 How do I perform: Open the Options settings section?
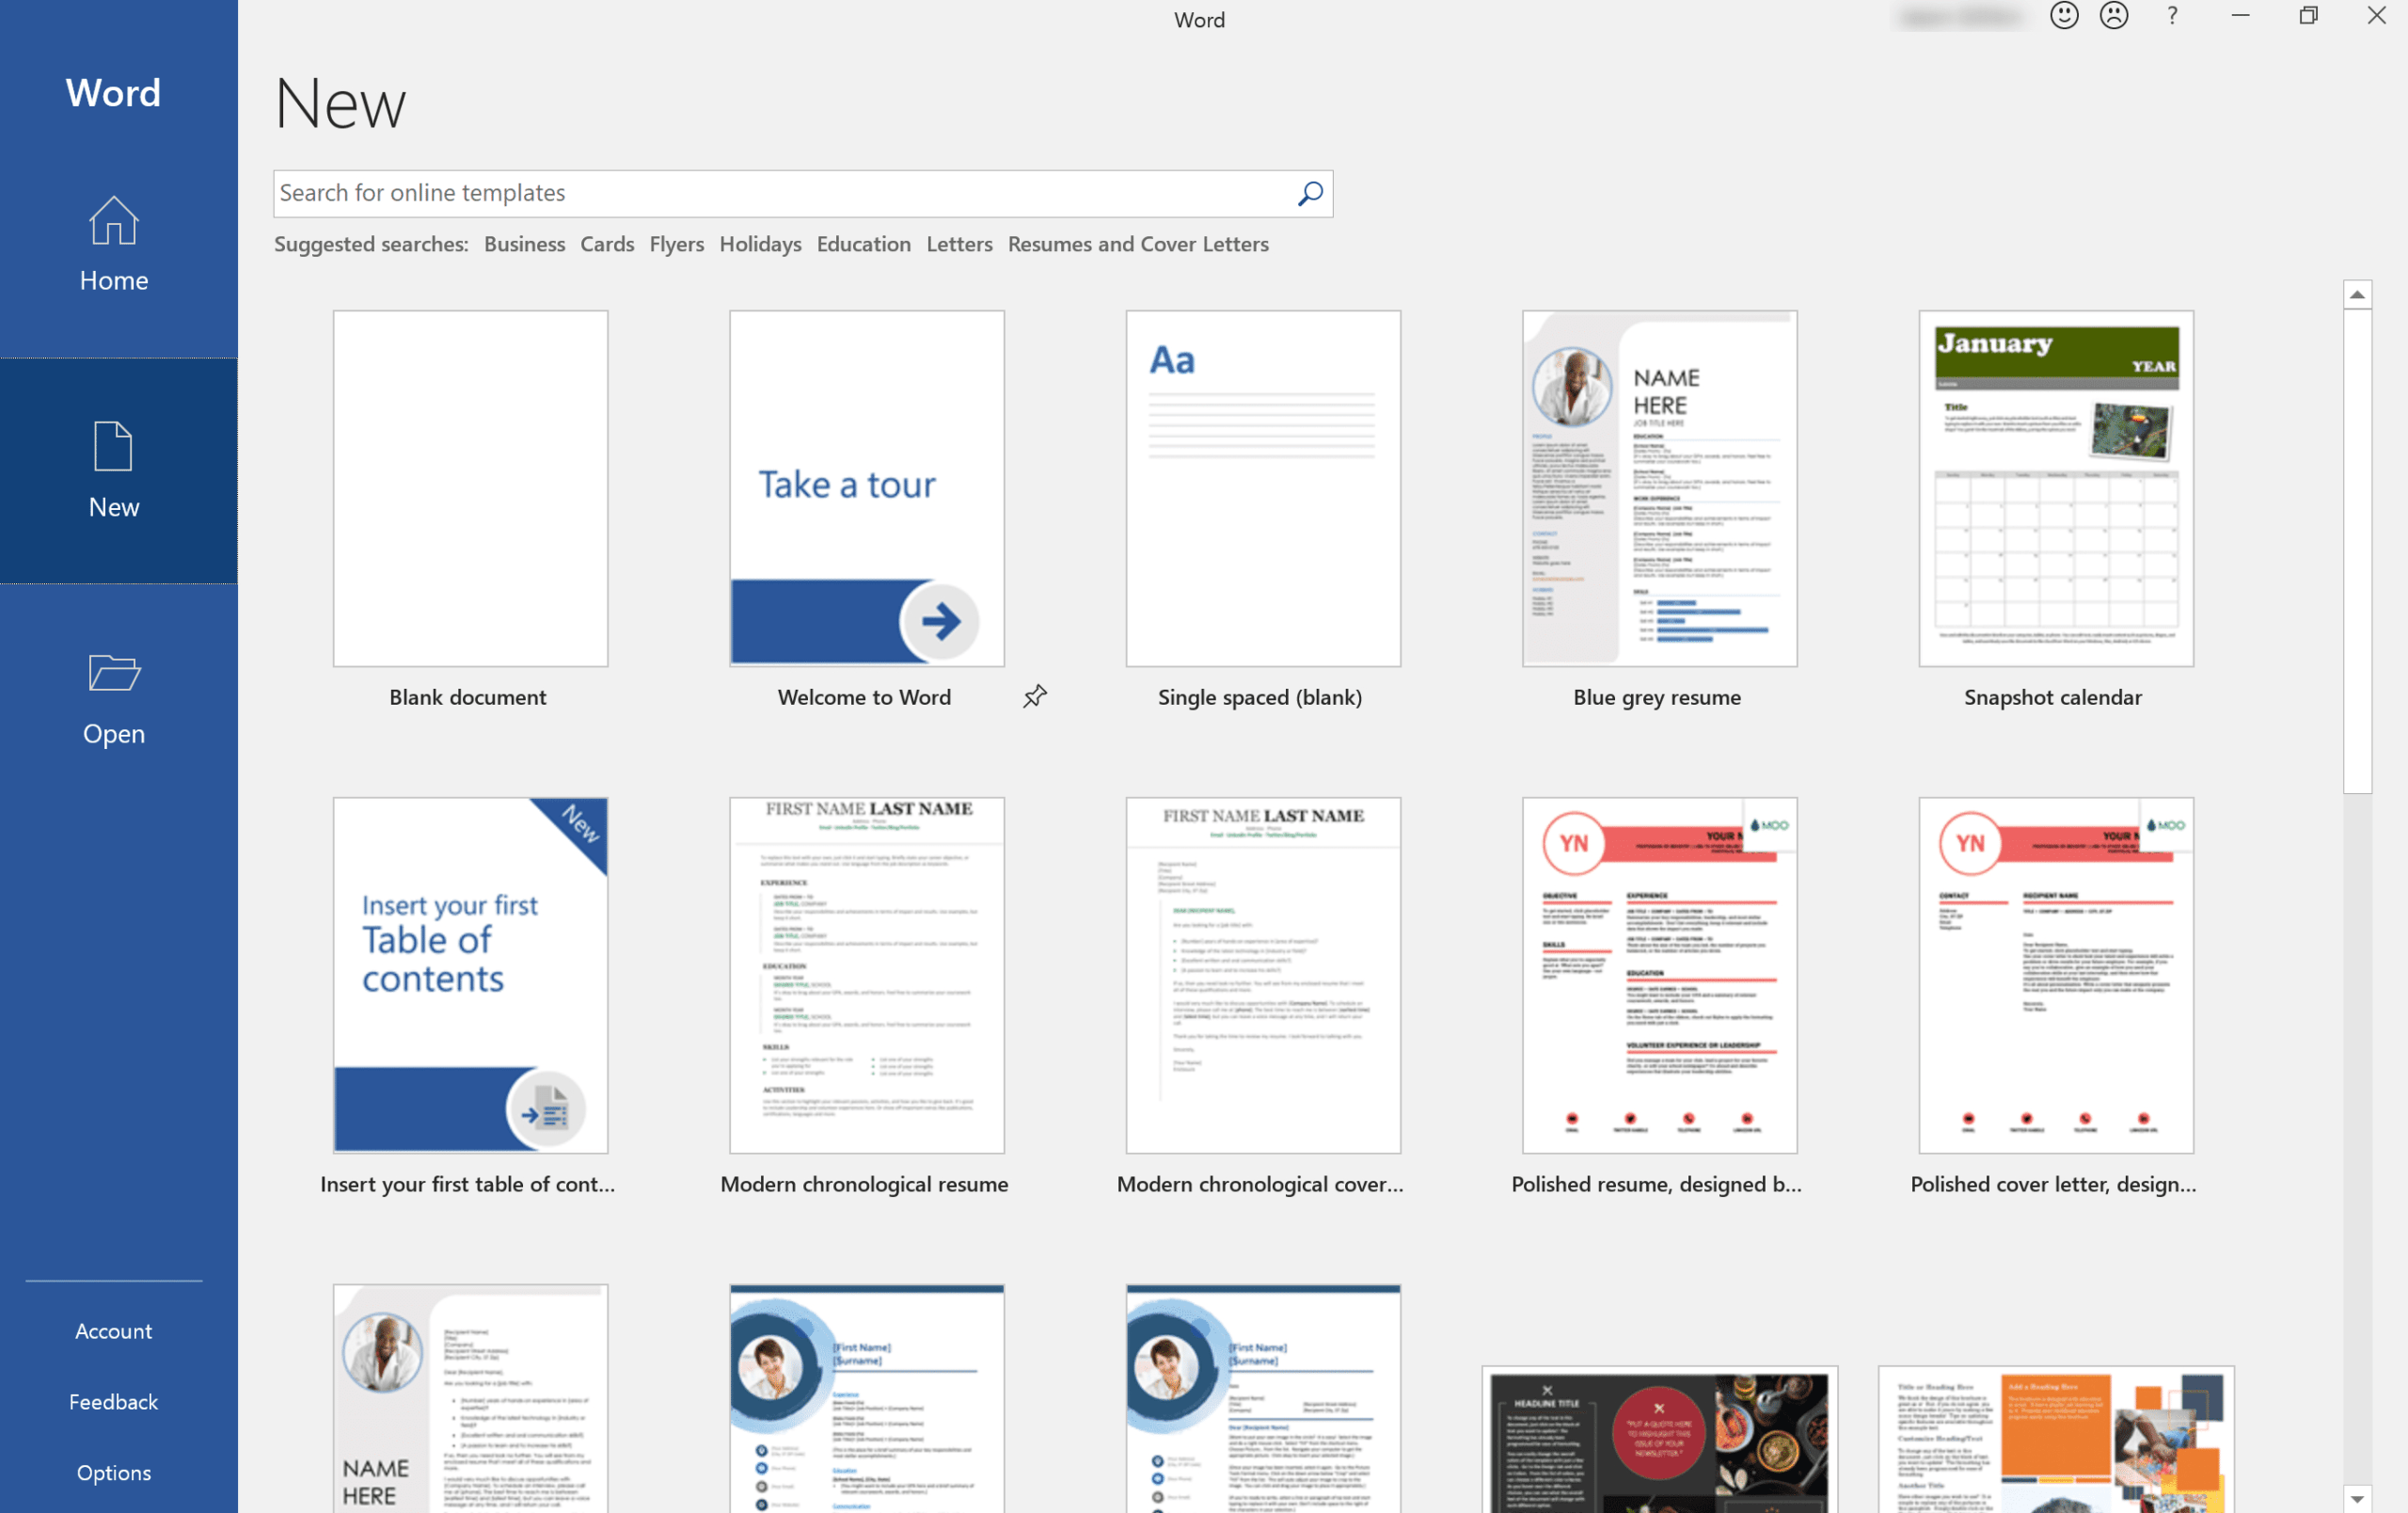pos(113,1470)
